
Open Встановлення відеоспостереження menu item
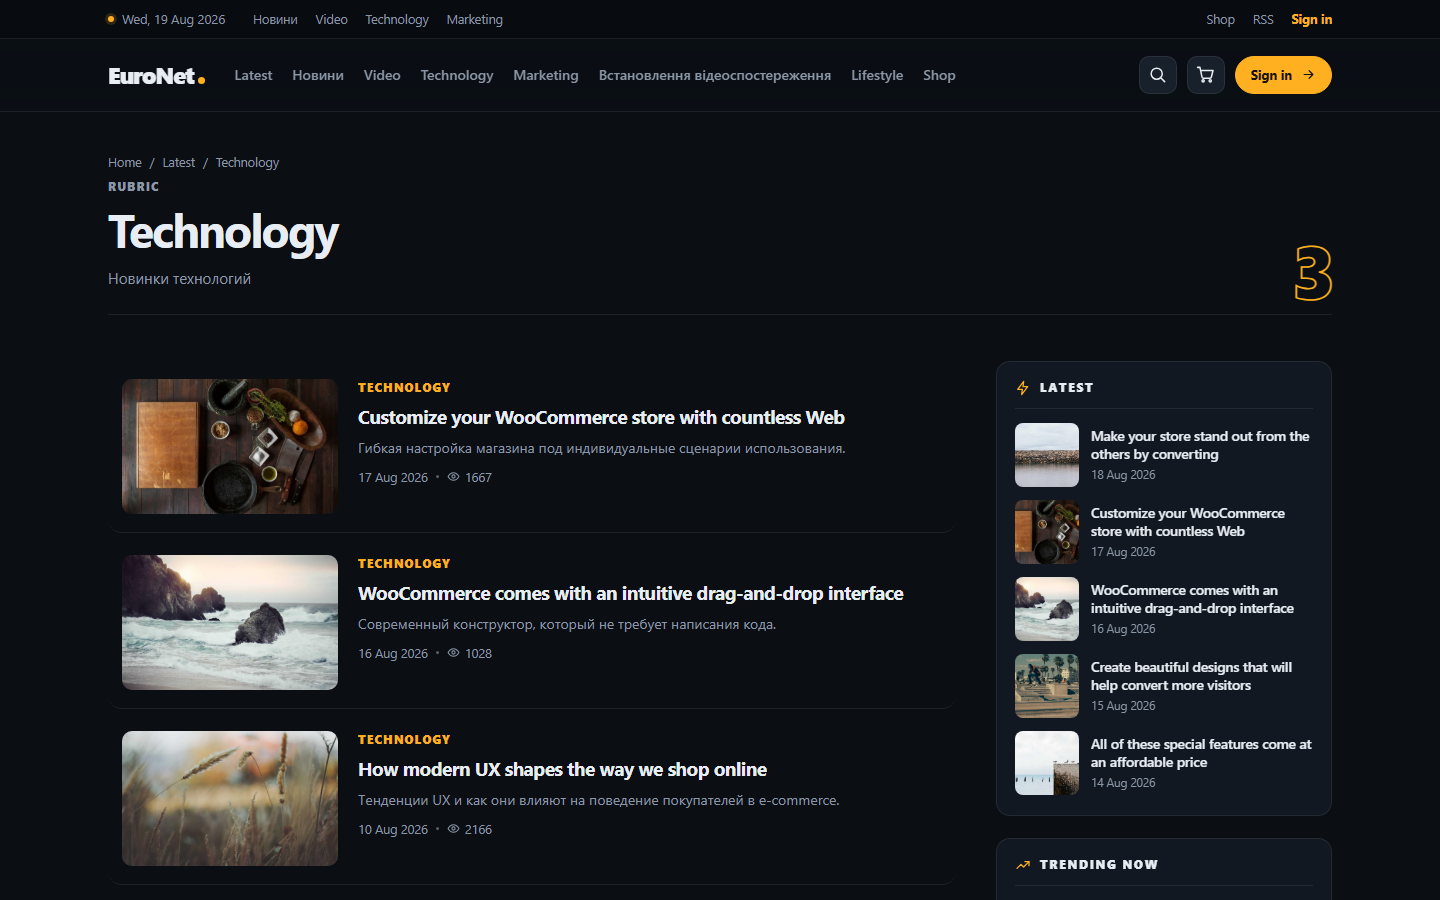click(715, 75)
